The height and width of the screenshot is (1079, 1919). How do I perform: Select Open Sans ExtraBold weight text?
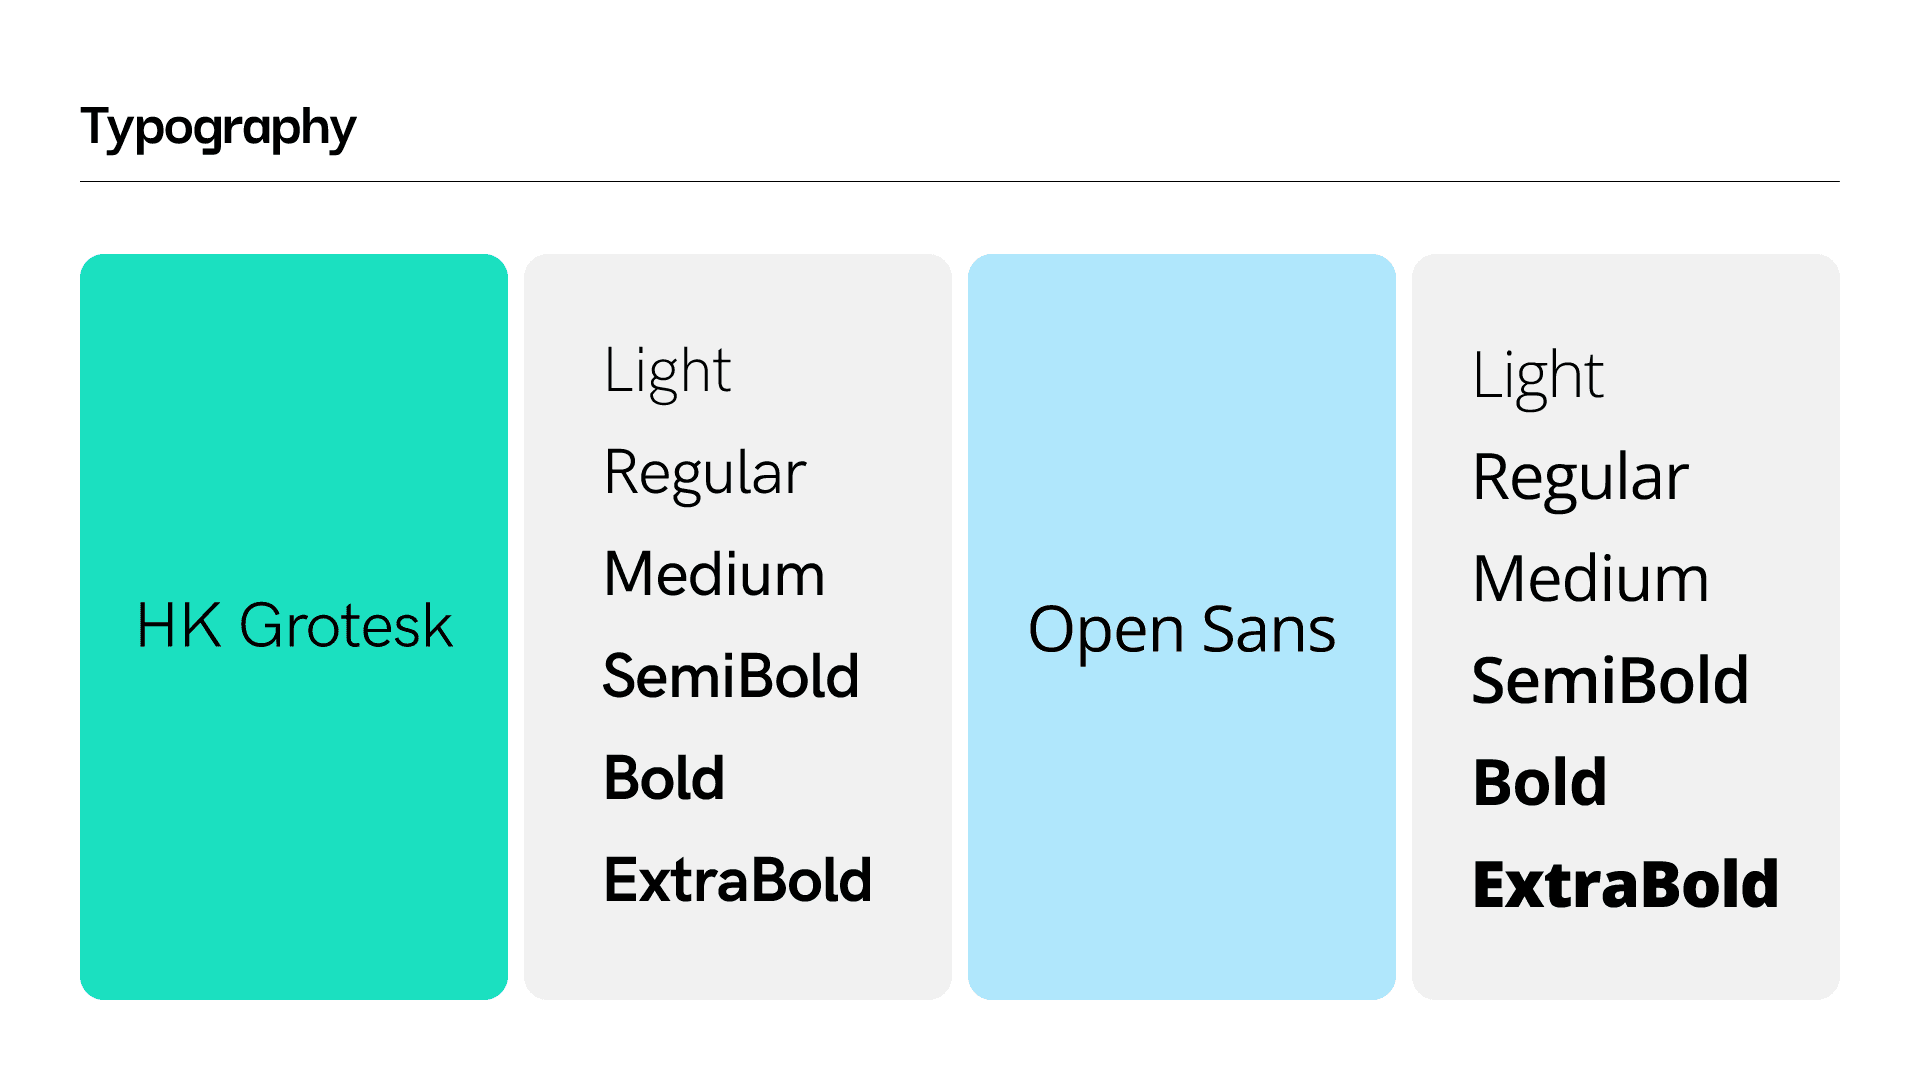[x=1626, y=885]
